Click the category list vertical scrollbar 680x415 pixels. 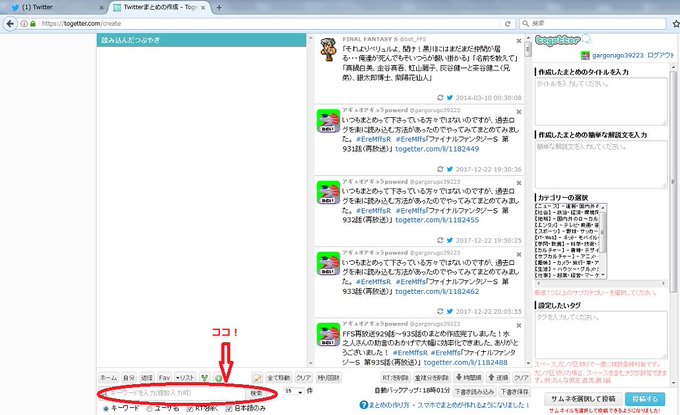[x=603, y=241]
